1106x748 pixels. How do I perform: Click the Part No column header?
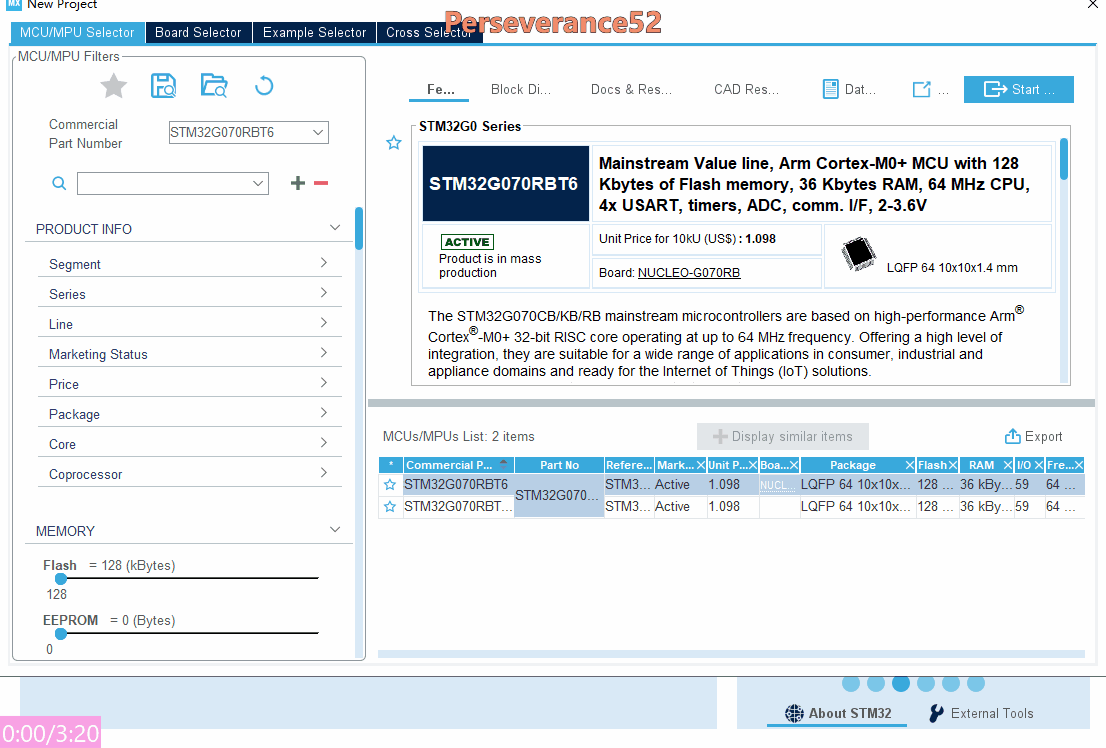coord(559,465)
